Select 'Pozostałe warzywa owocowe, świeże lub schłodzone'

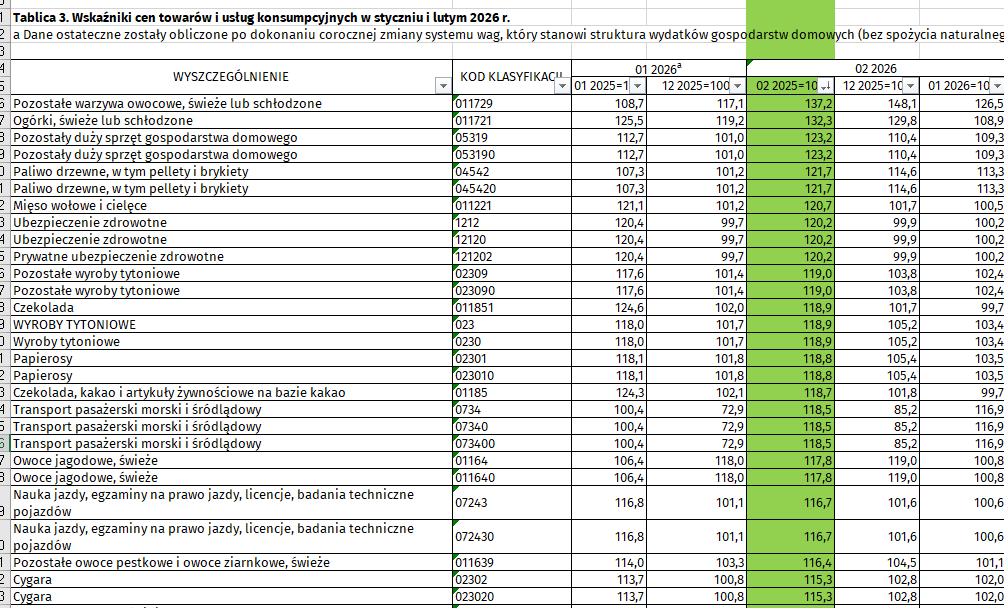[x=232, y=104]
